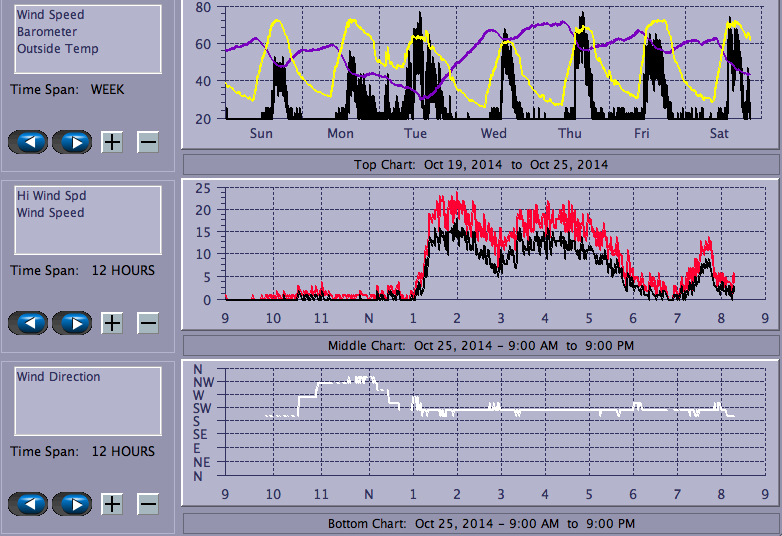Select Wind Direction in the bottom chart list
Screen dimensions: 782x536
point(58,377)
